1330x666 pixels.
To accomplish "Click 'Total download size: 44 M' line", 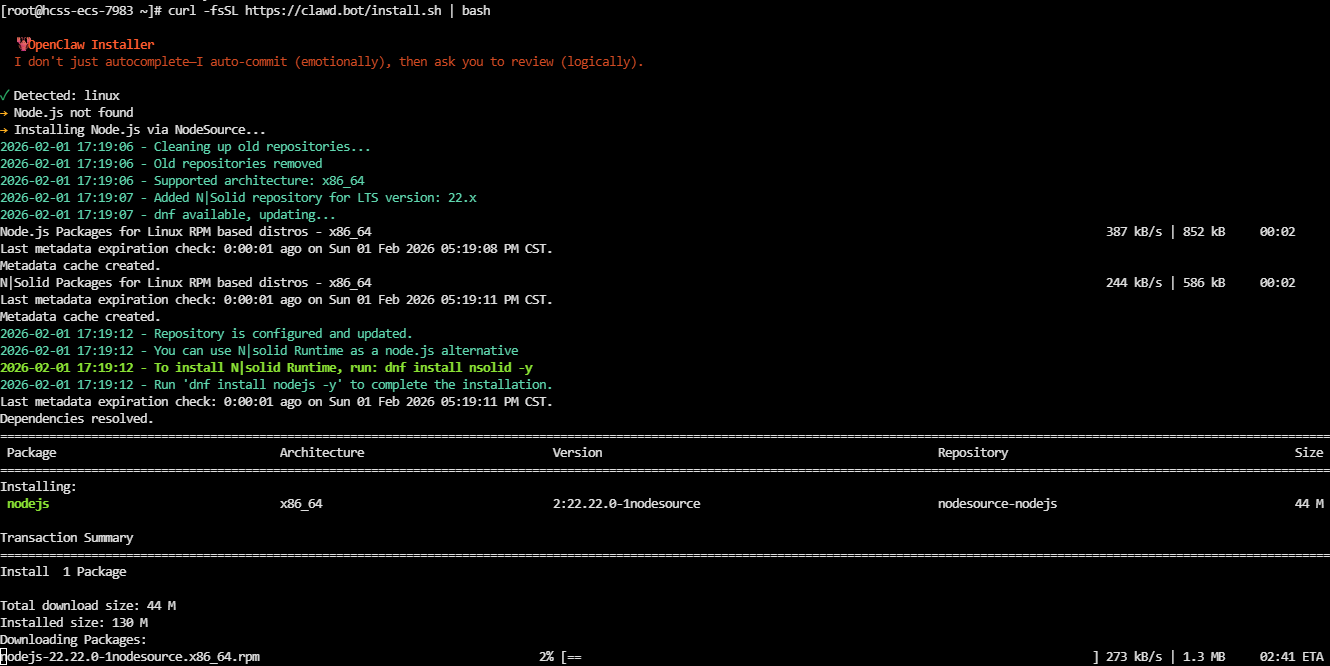I will [88, 606].
